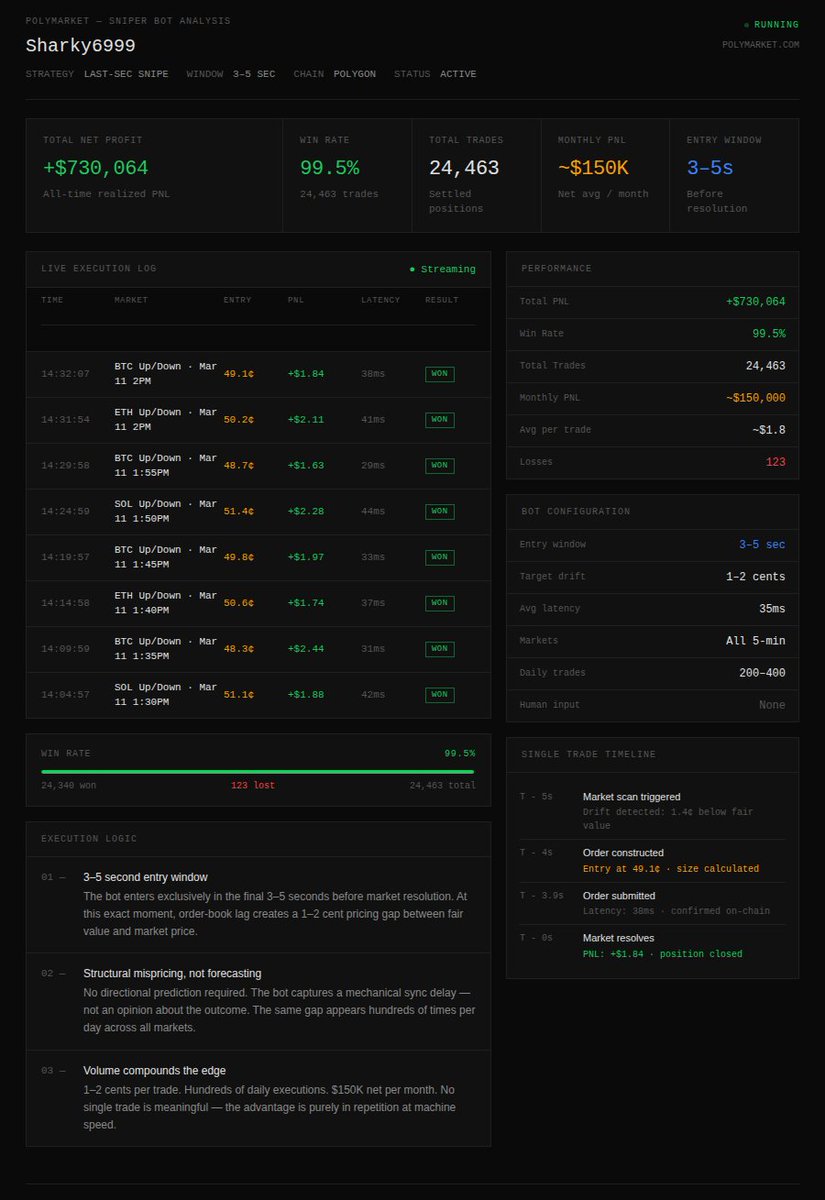
Task: Click the ~$150K Monthly PNL card value
Action: 593,168
